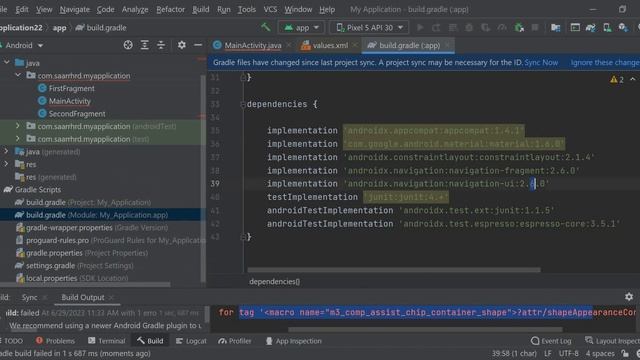Fold the dependencies block in the editor gutter

[243, 104]
